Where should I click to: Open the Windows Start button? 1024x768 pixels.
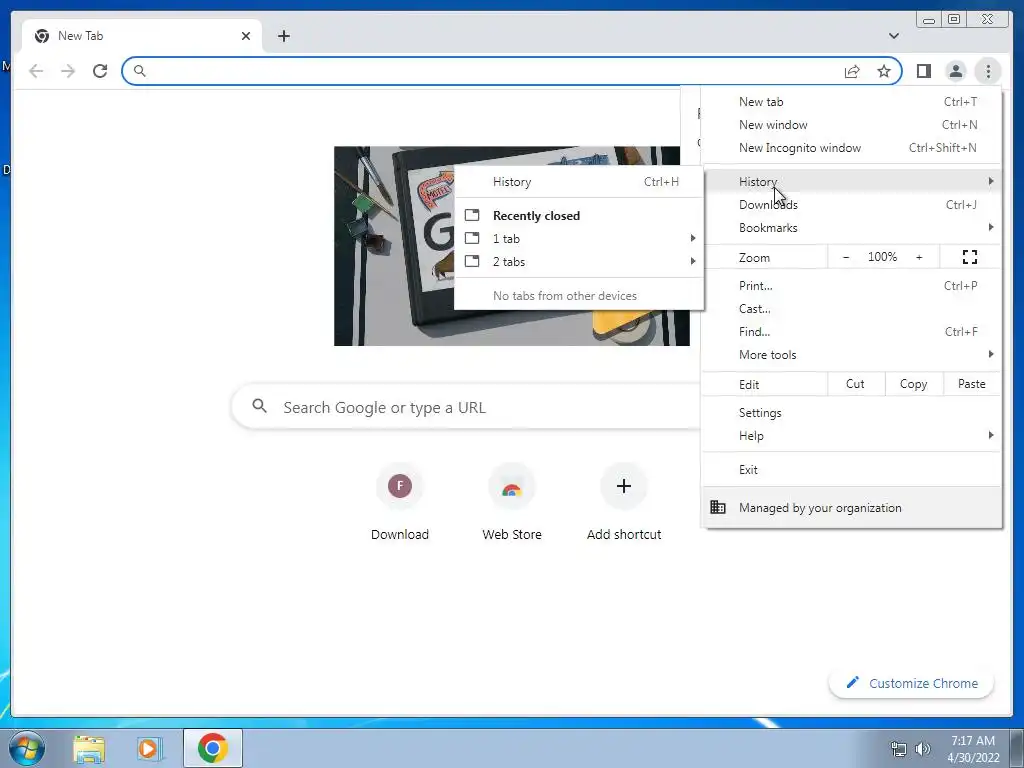(x=27, y=748)
